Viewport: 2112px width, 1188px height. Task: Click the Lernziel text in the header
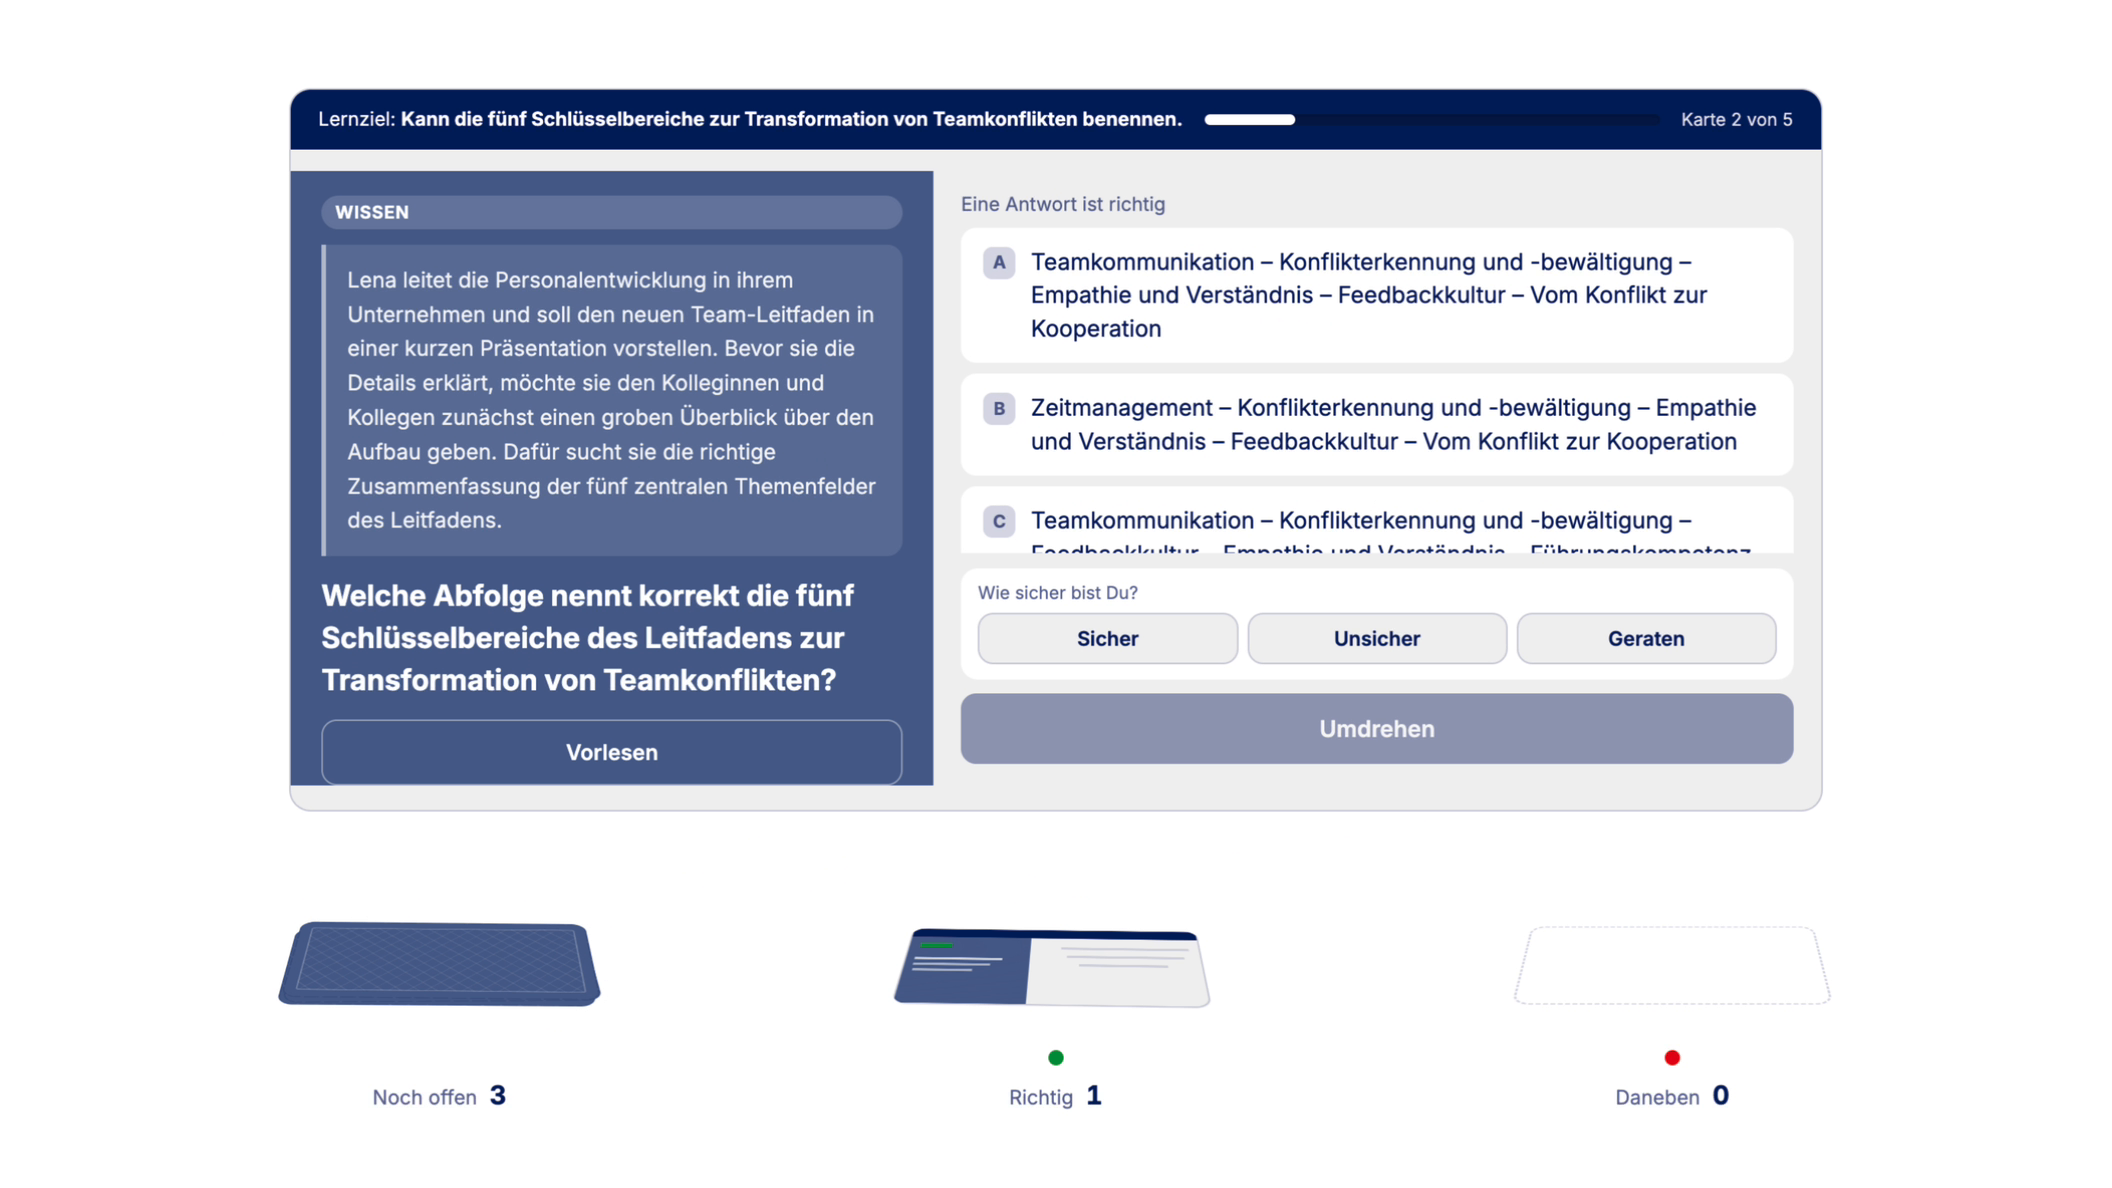(750, 119)
